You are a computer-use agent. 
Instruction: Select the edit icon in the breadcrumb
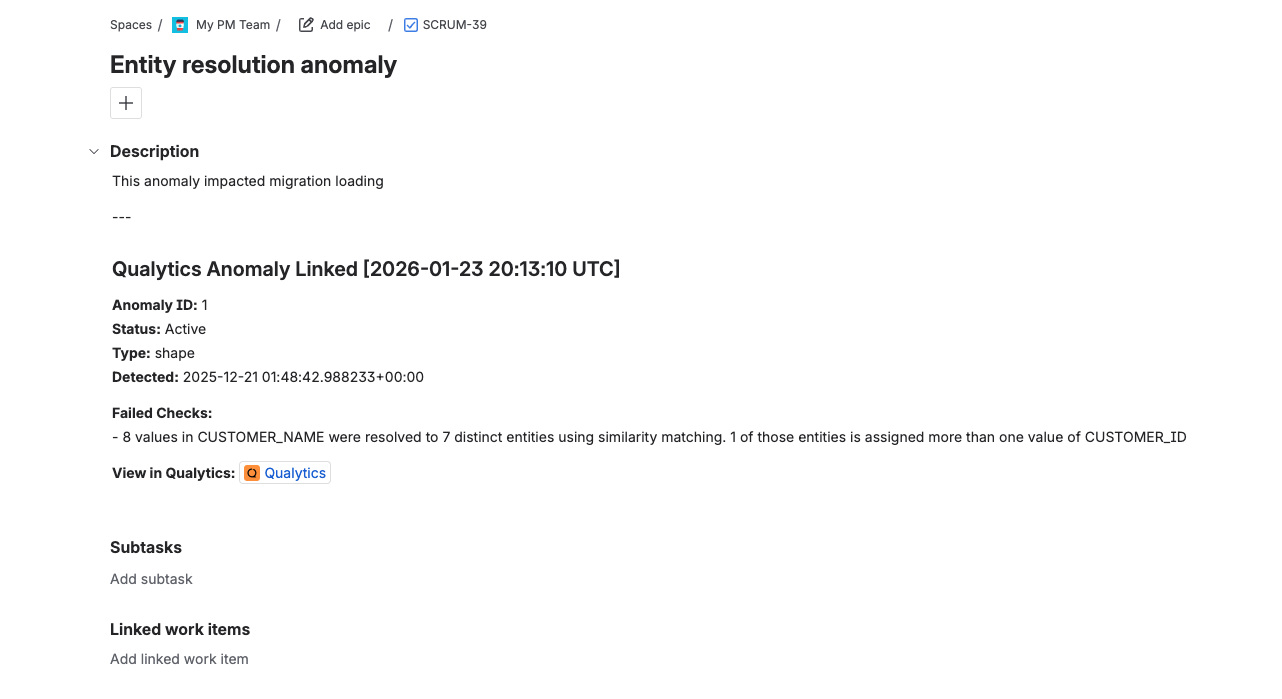[304, 24]
